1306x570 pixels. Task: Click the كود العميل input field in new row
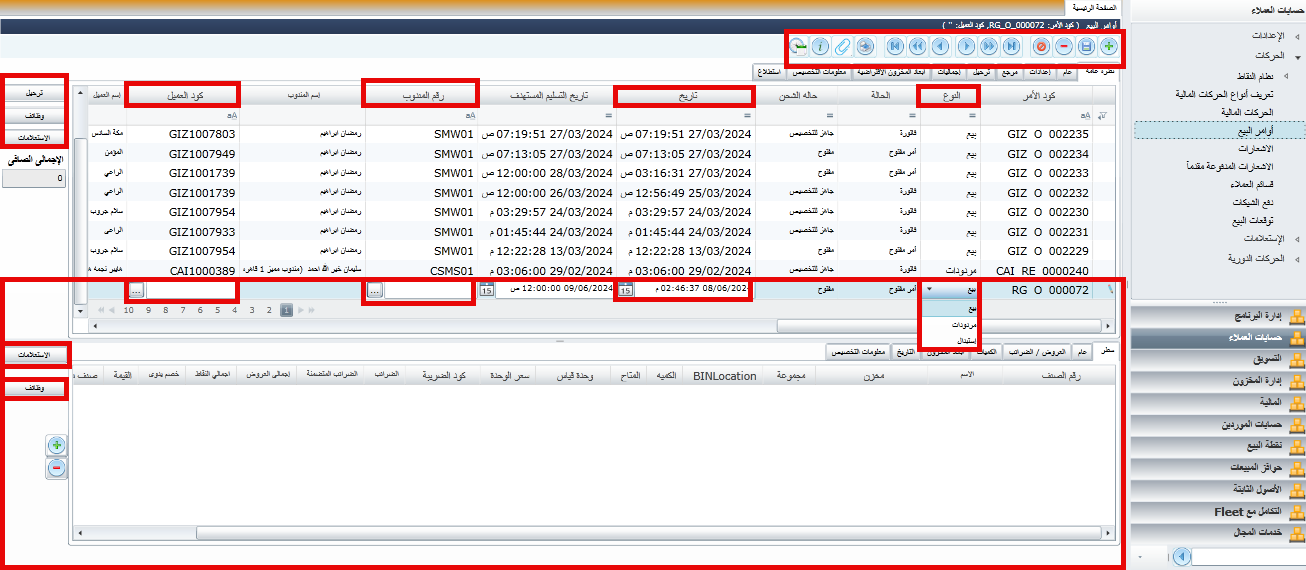coord(192,290)
